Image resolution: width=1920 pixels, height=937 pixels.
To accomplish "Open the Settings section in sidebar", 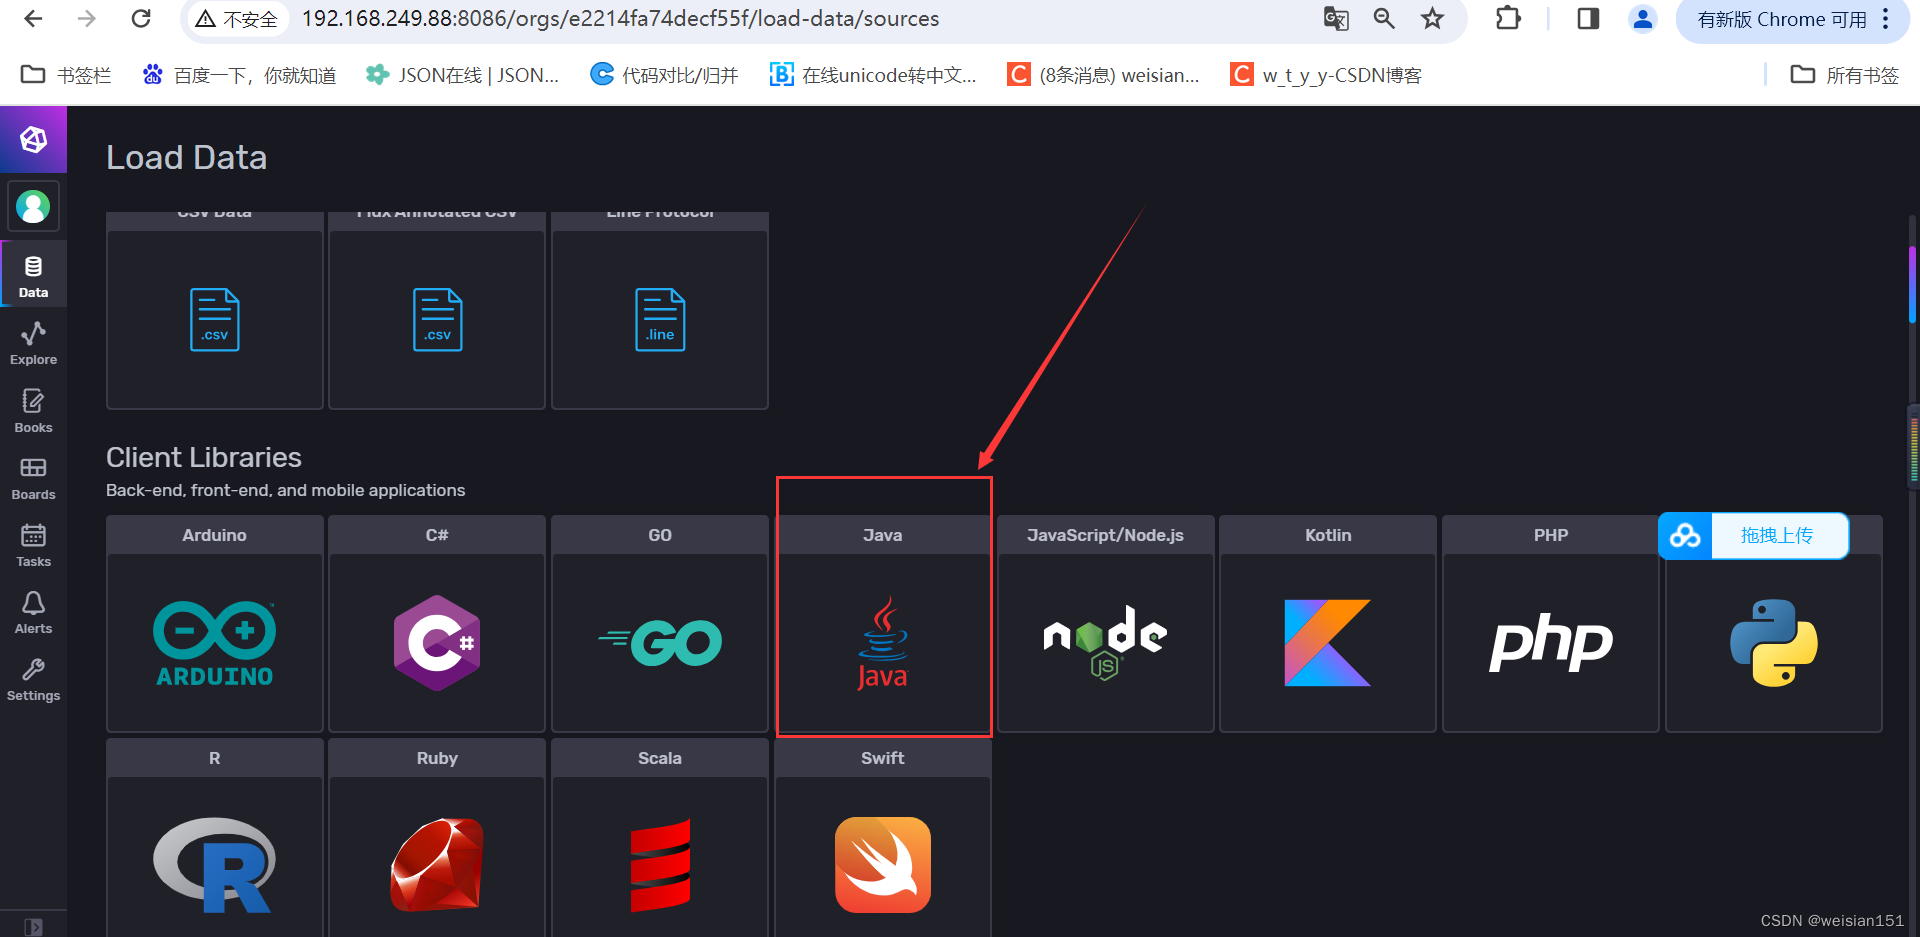I will point(33,679).
